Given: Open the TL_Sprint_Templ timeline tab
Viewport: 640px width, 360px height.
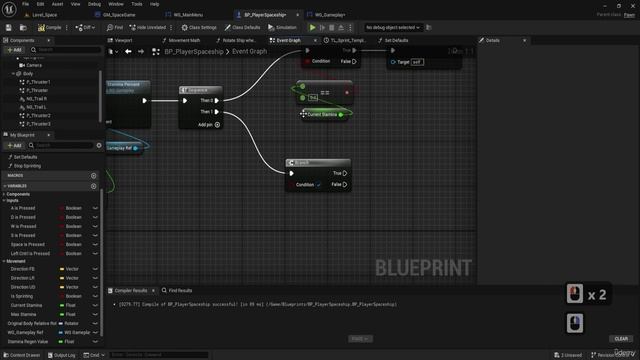Looking at the screenshot, I should [x=345, y=40].
